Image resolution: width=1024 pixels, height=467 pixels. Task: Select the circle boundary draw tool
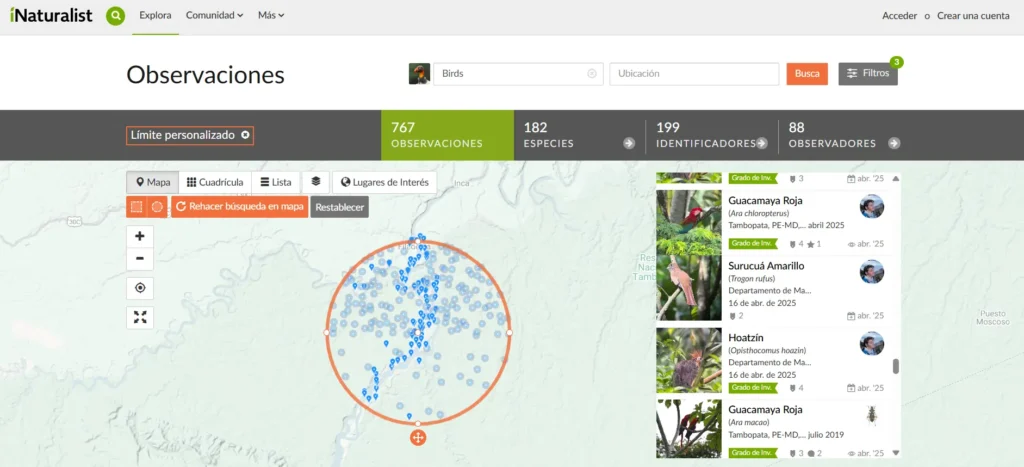[x=157, y=207]
